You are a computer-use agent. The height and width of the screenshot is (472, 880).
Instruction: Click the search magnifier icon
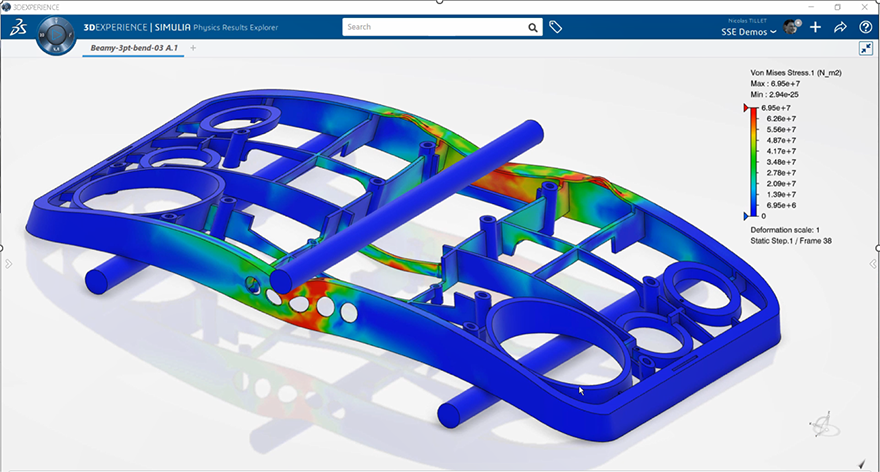point(534,28)
